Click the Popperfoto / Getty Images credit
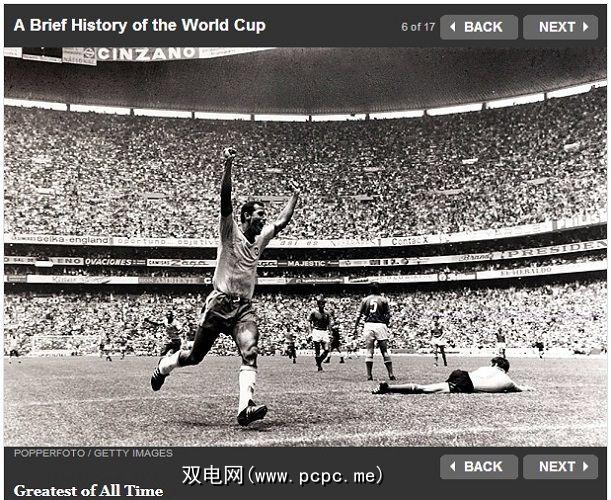Viewport: 611px width, 500px height. click(x=93, y=453)
